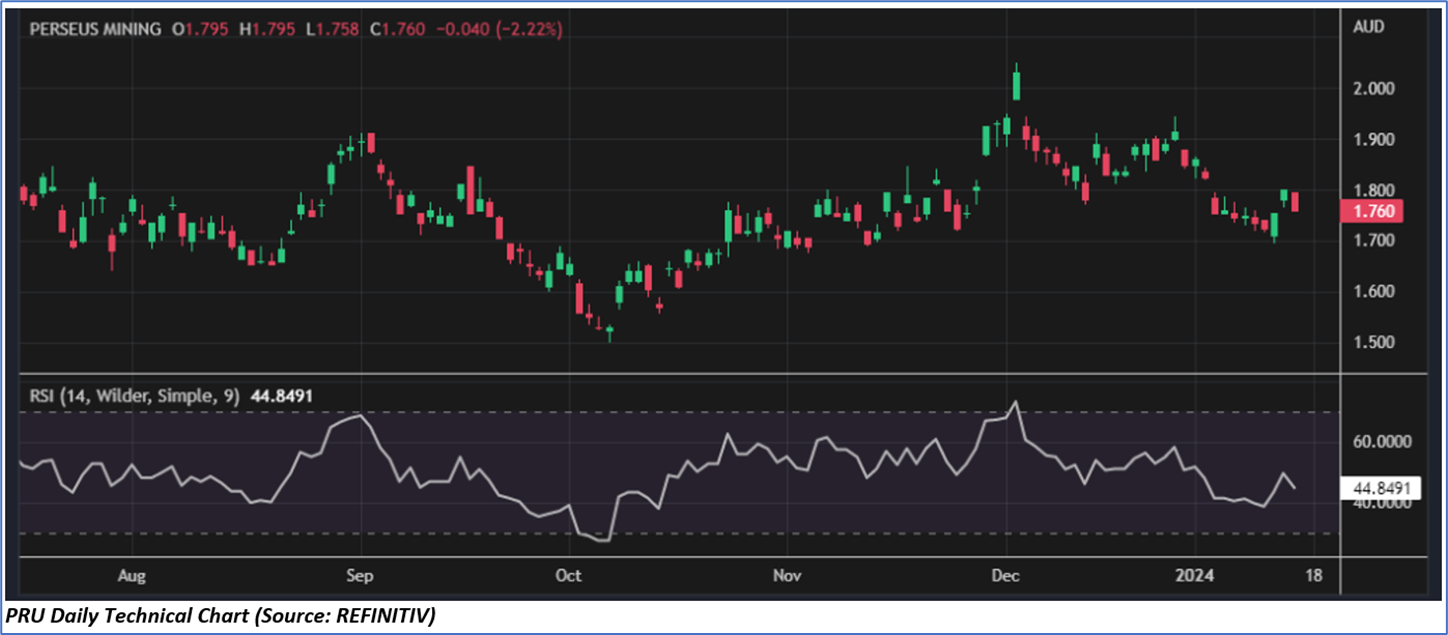
Task: Click the Nov date axis label
Action: click(787, 576)
